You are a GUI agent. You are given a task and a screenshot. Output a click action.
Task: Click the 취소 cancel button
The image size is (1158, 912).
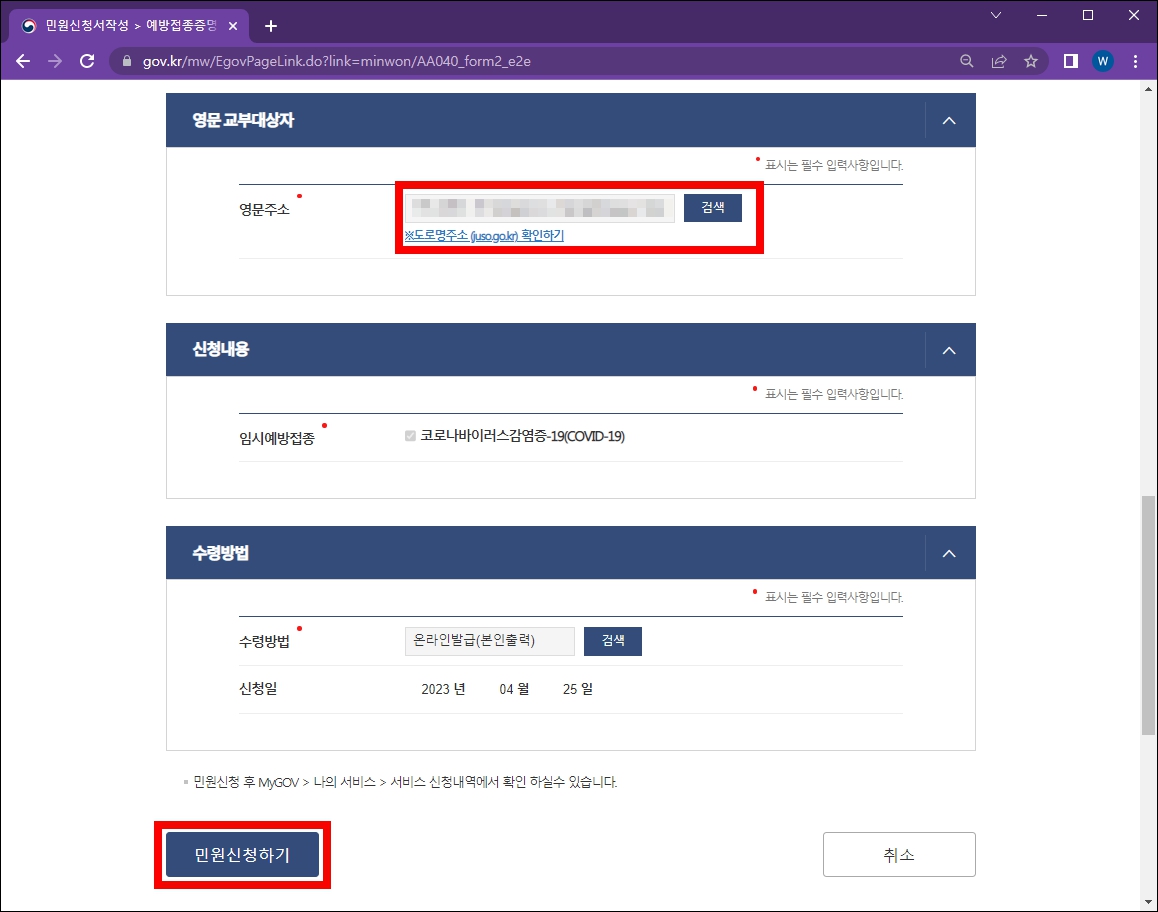tap(898, 854)
